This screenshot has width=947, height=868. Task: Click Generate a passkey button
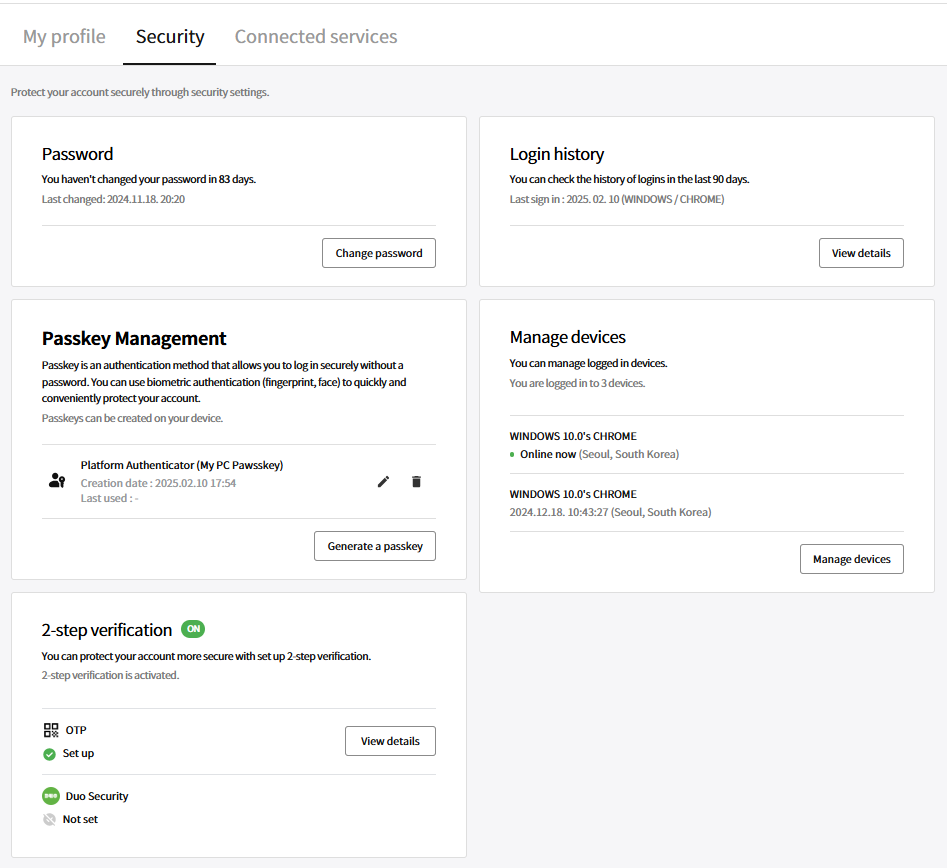pos(374,546)
